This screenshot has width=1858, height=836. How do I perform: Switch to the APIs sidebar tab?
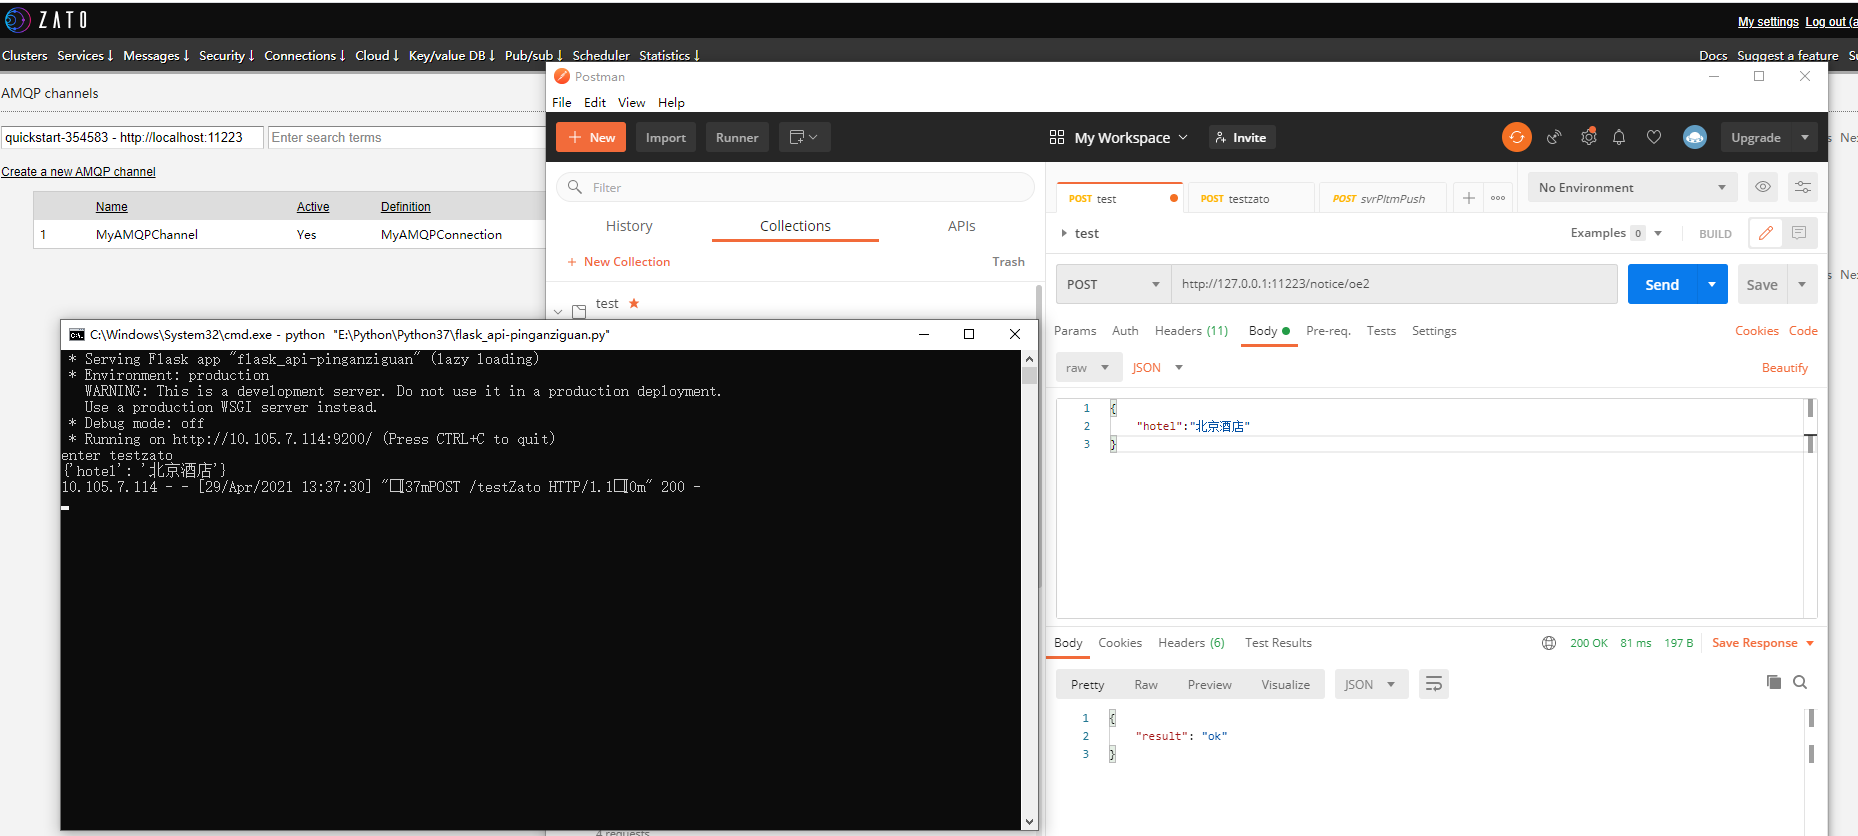coord(961,226)
